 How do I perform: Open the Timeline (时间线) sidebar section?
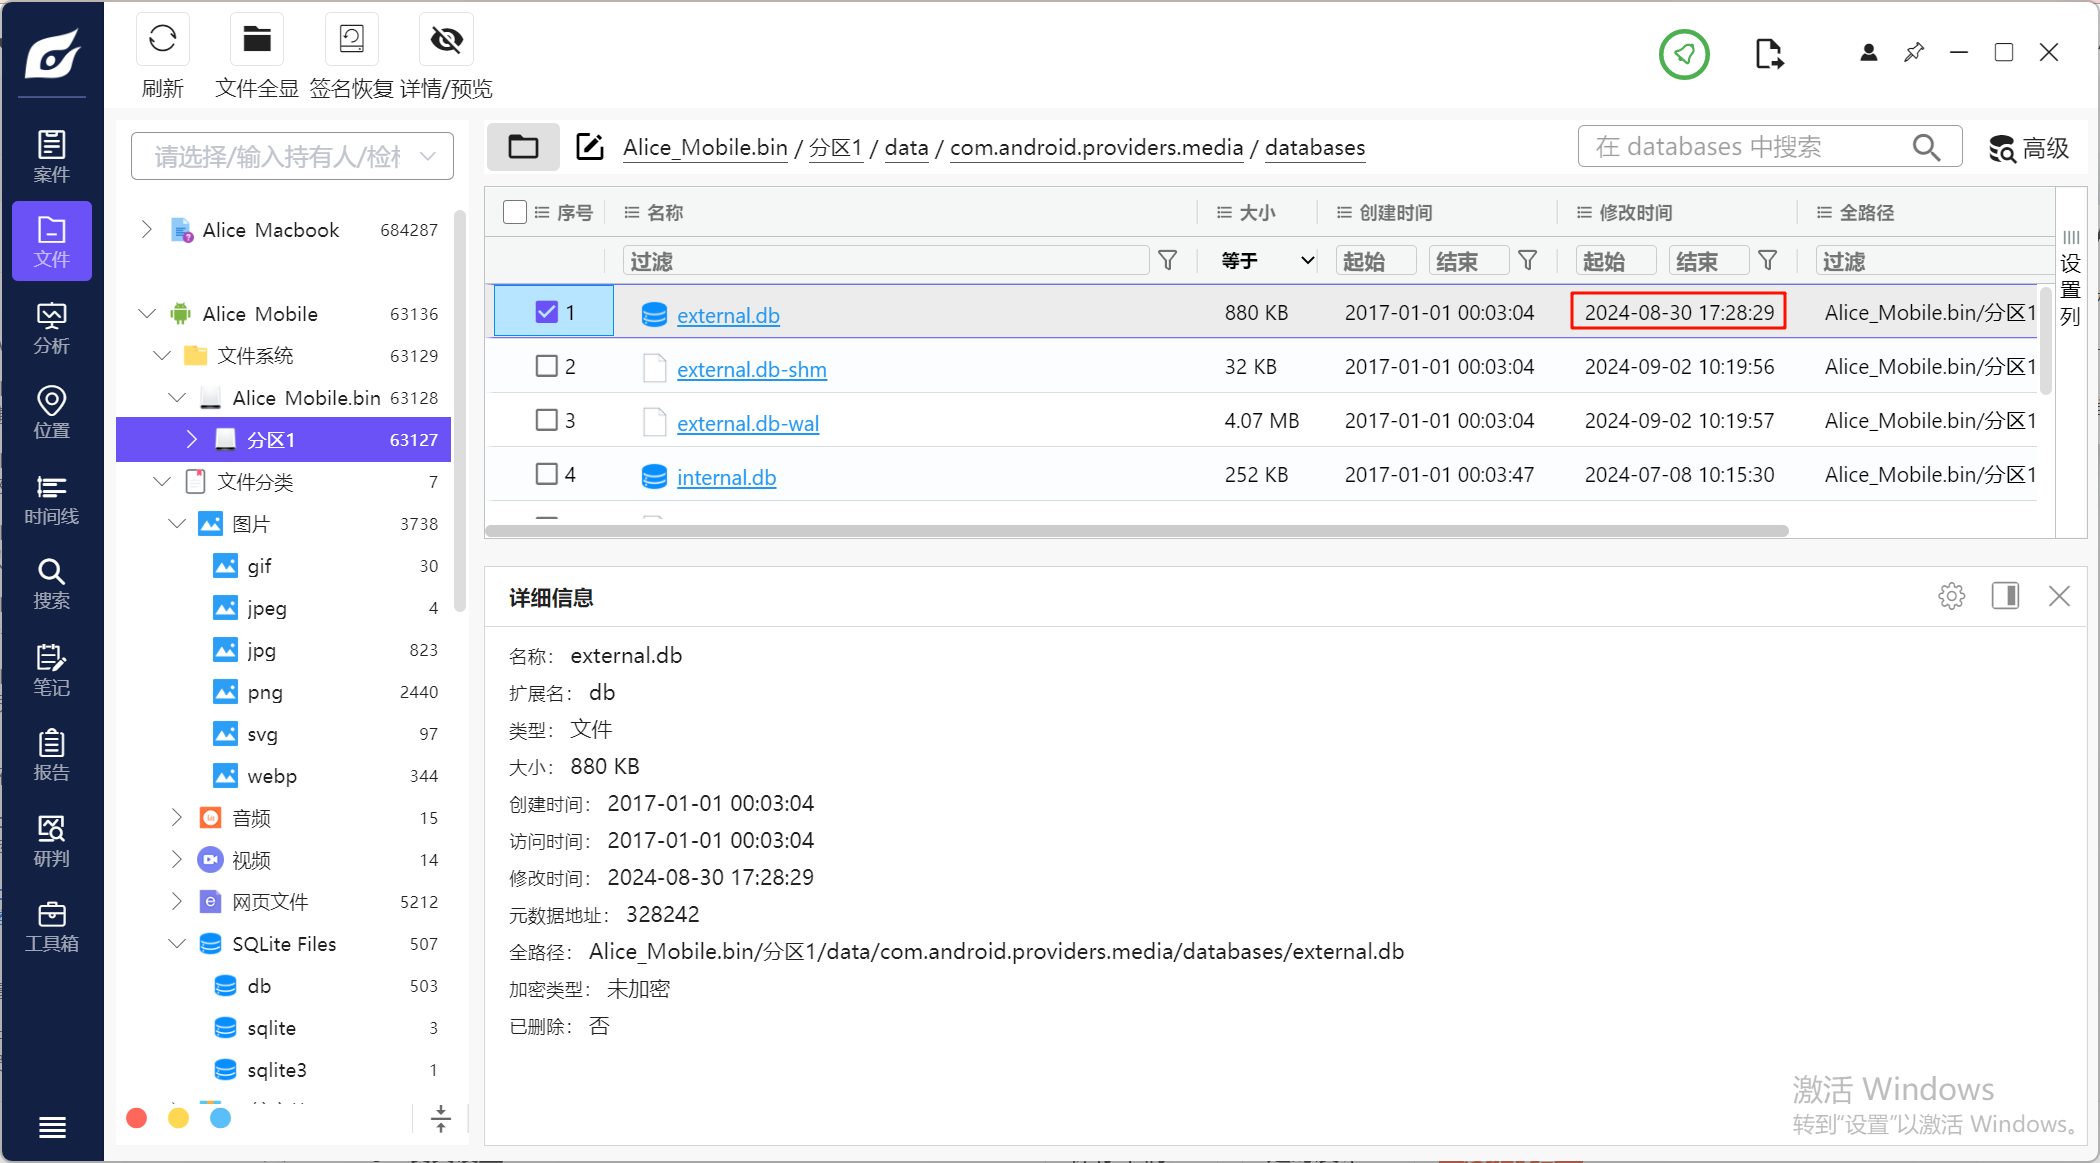point(52,499)
